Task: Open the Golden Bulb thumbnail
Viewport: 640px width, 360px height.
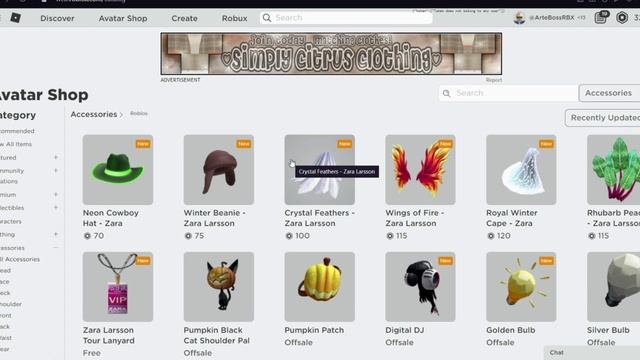Action: 521,287
